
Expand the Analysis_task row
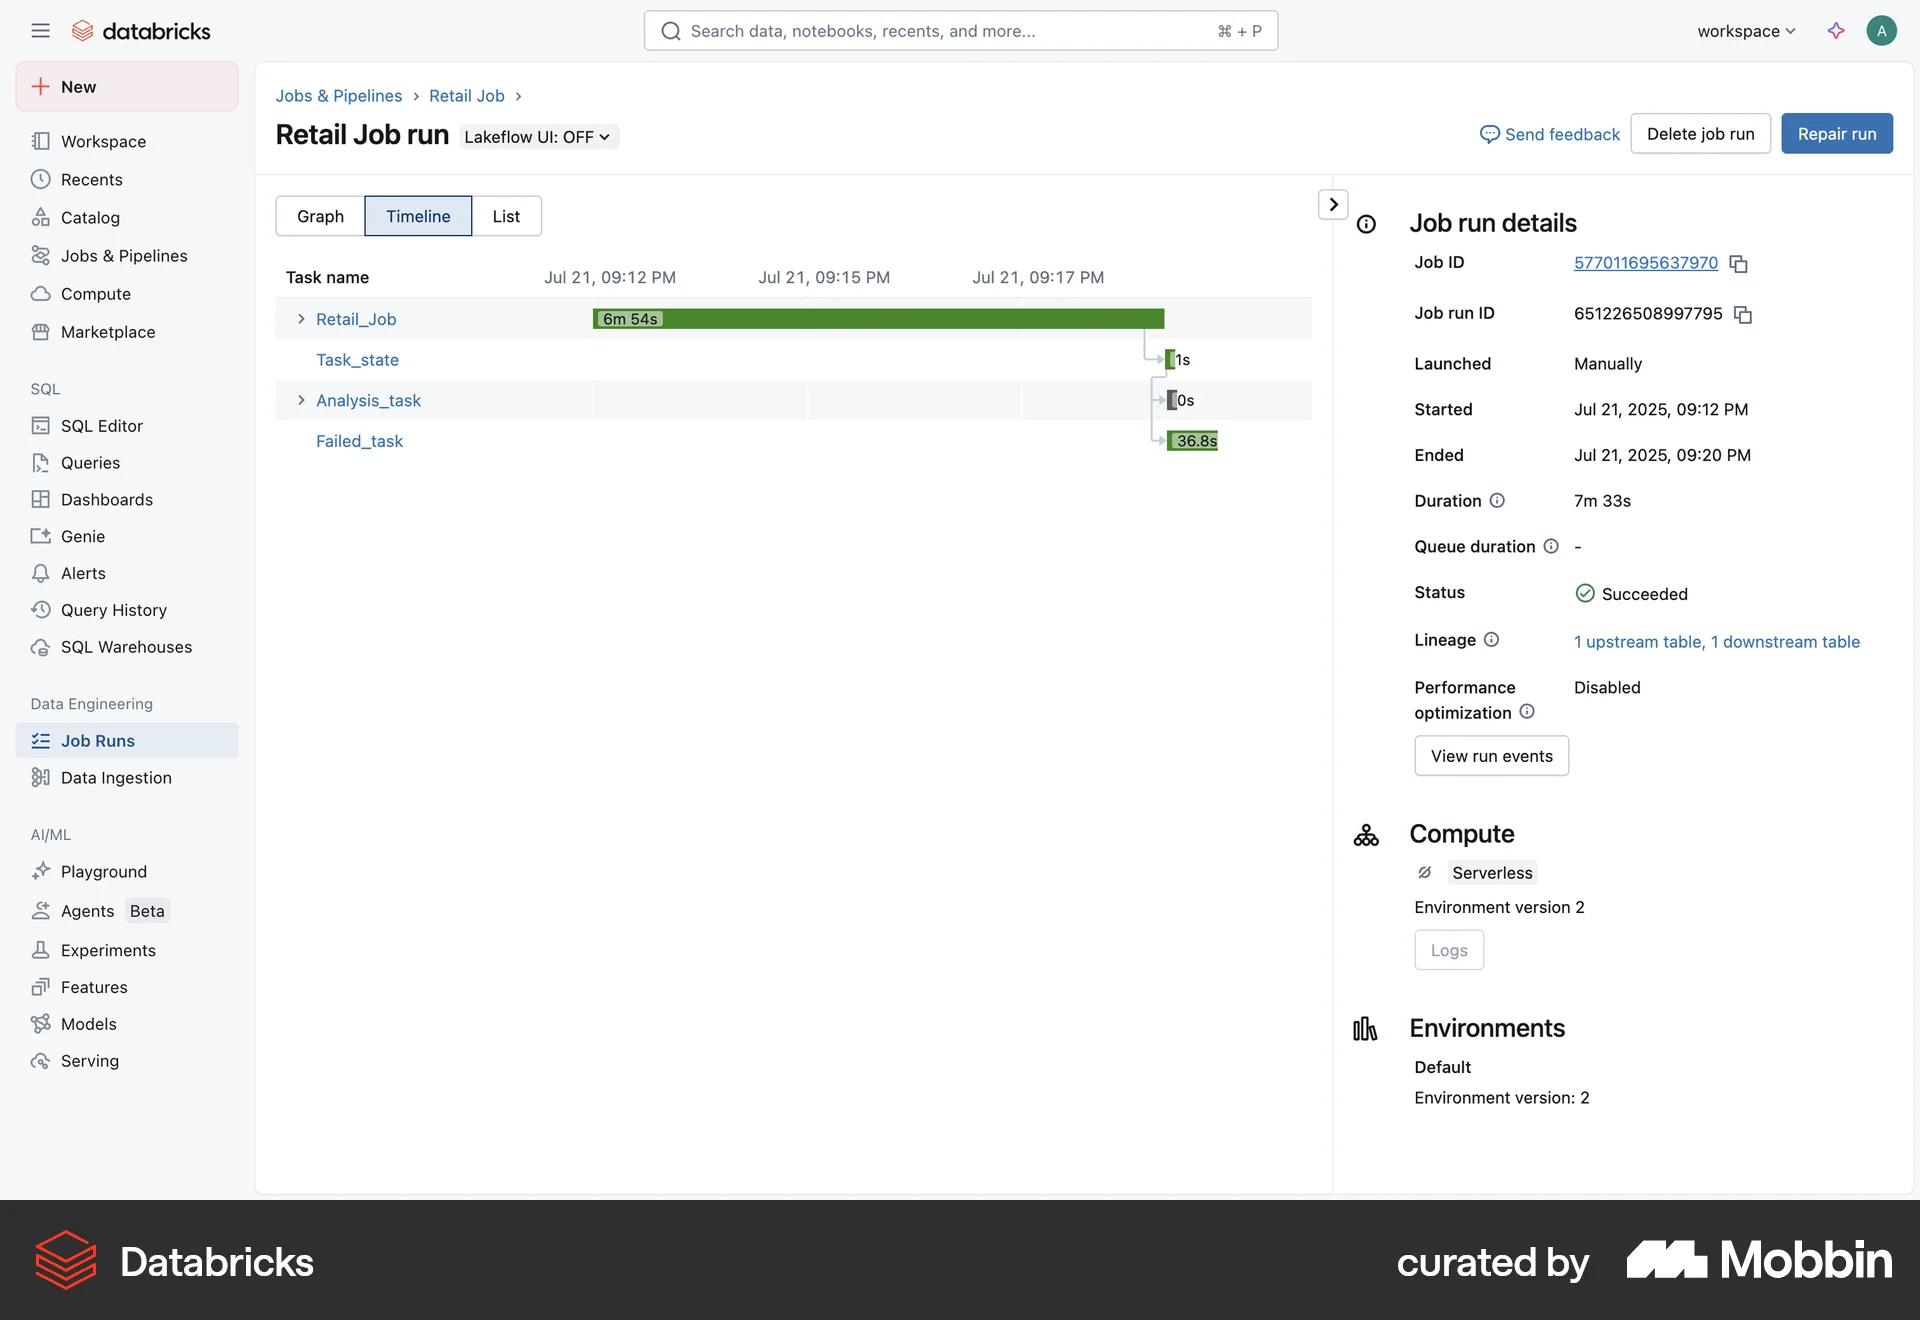pyautogui.click(x=300, y=400)
